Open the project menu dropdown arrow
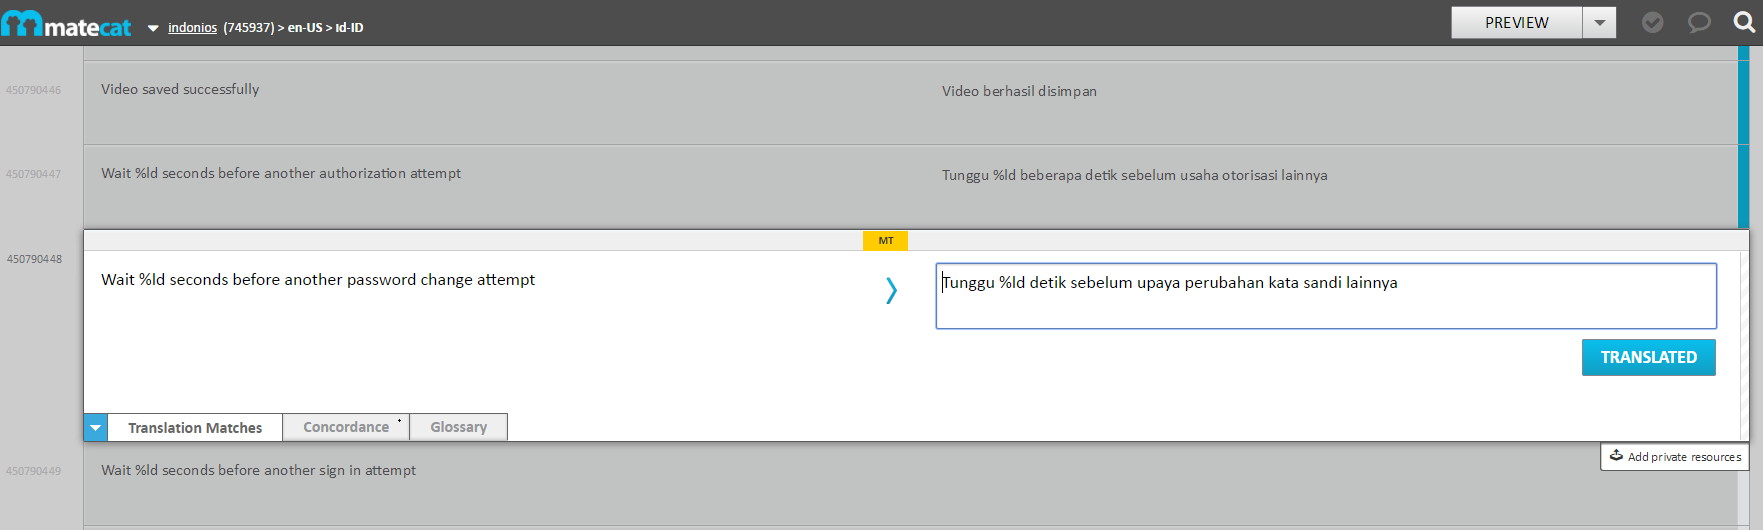The image size is (1763, 530). click(153, 28)
